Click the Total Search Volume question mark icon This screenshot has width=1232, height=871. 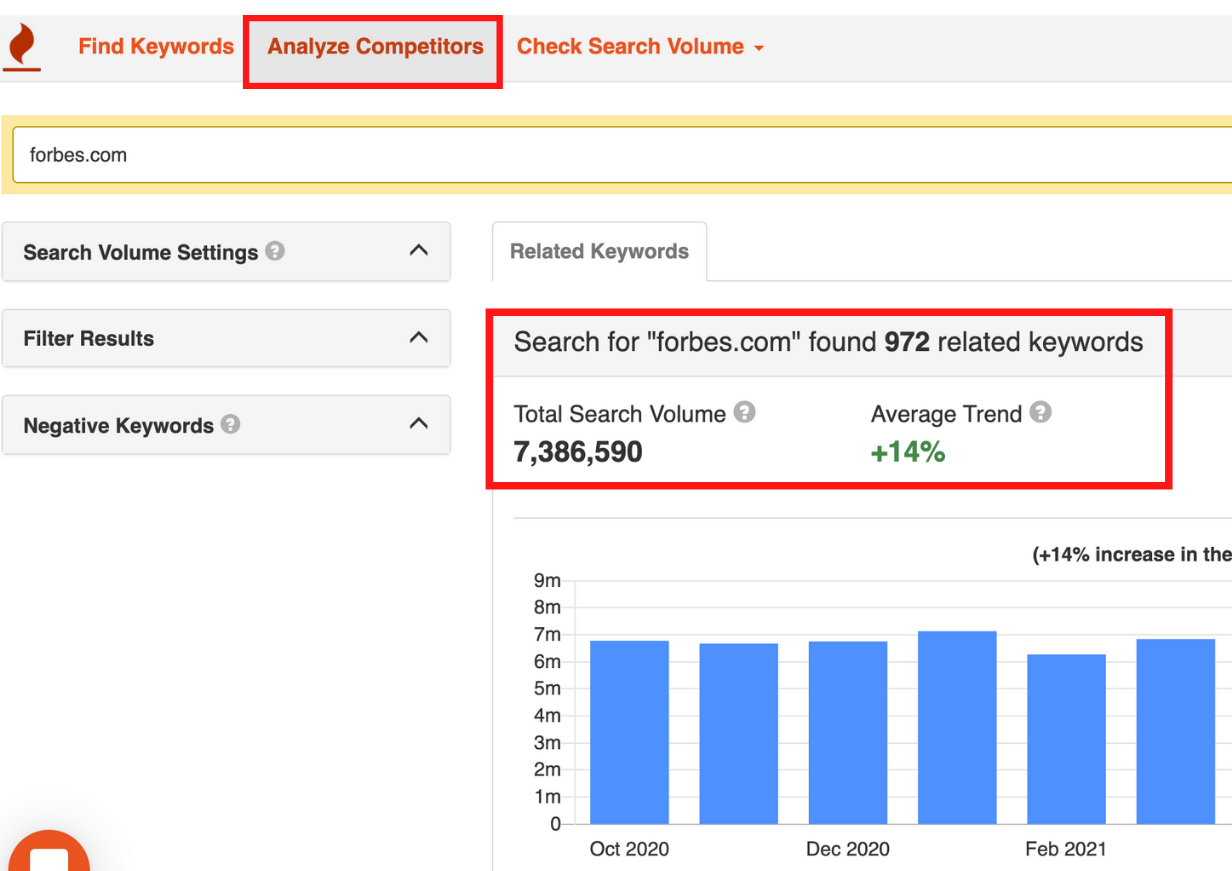coord(744,411)
